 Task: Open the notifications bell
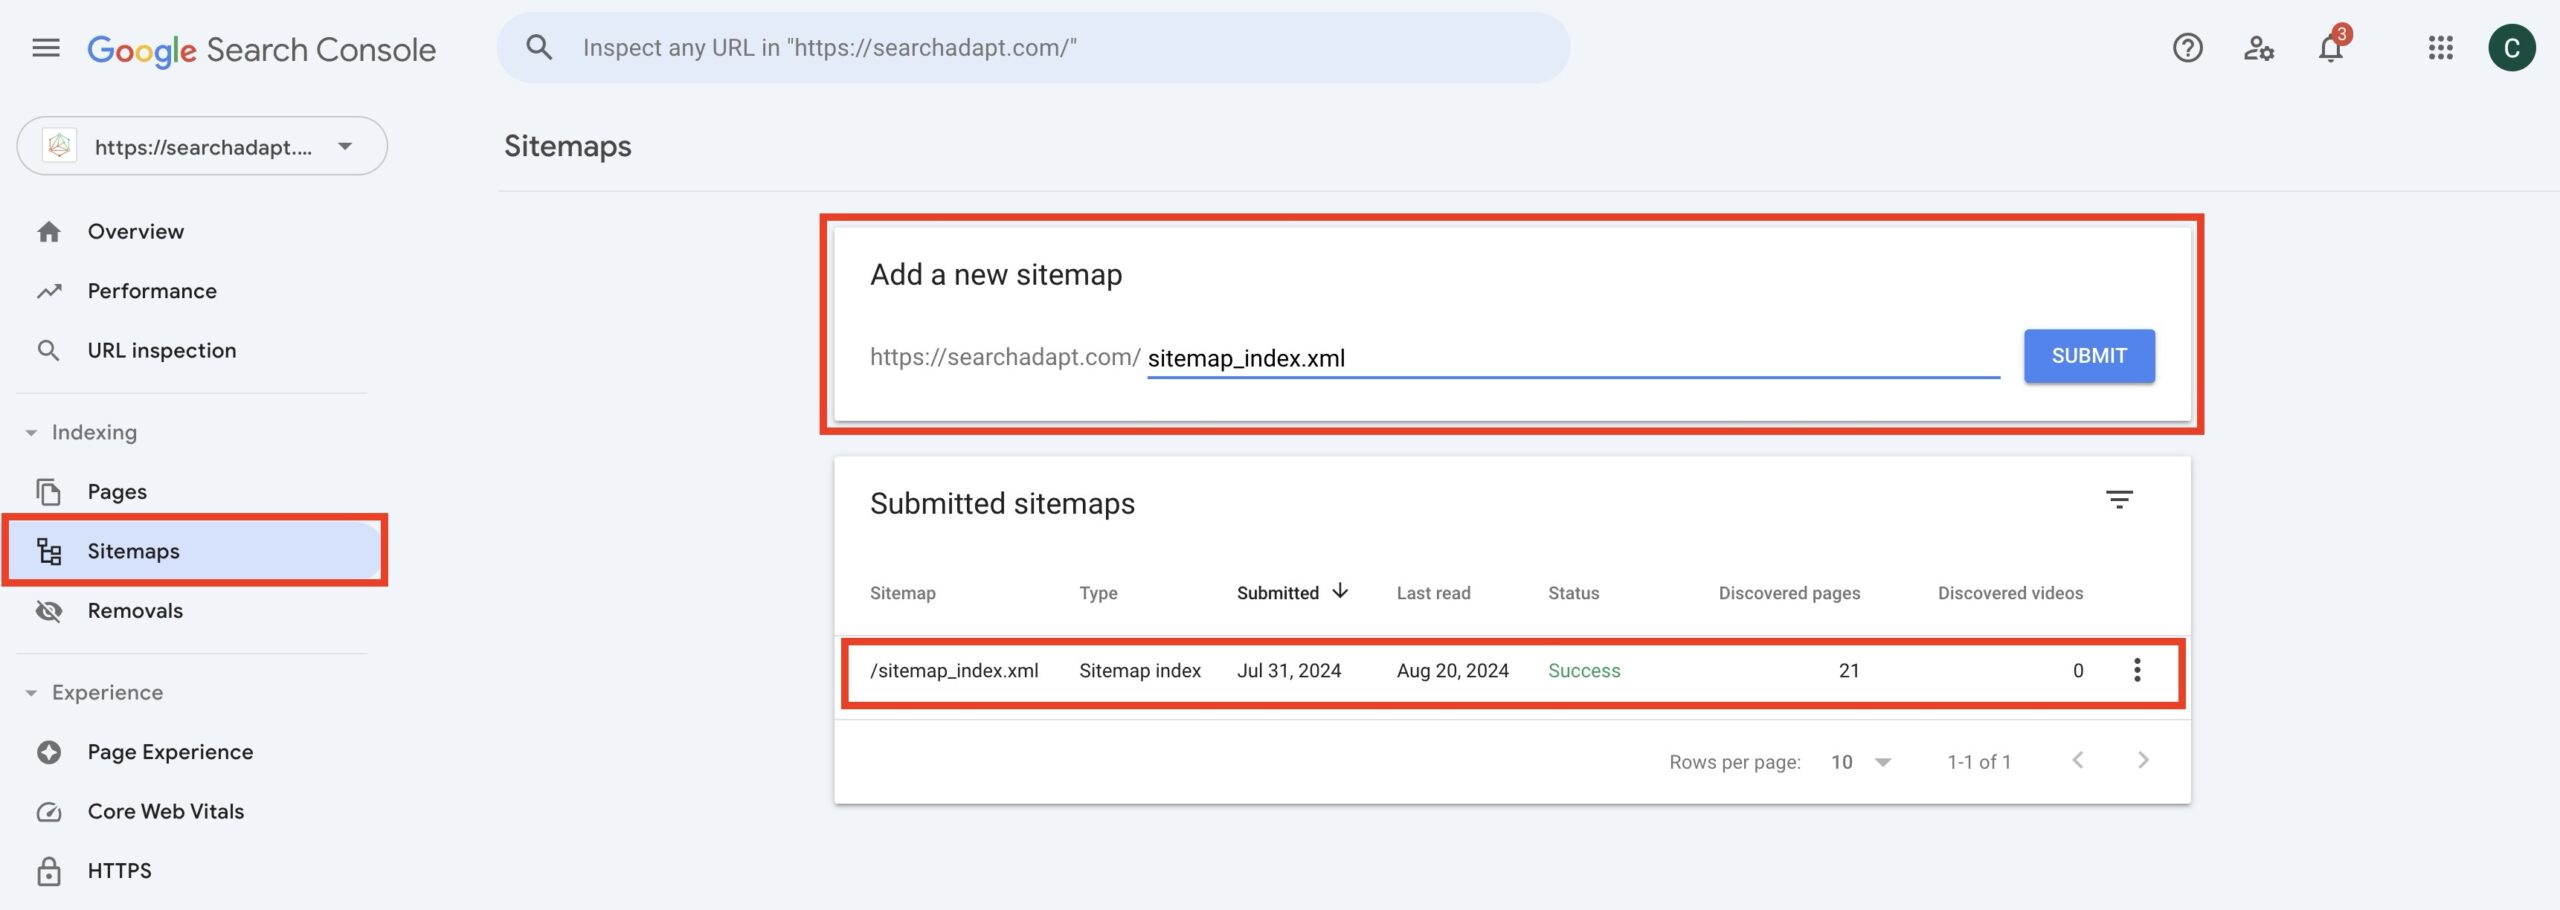click(x=2331, y=47)
